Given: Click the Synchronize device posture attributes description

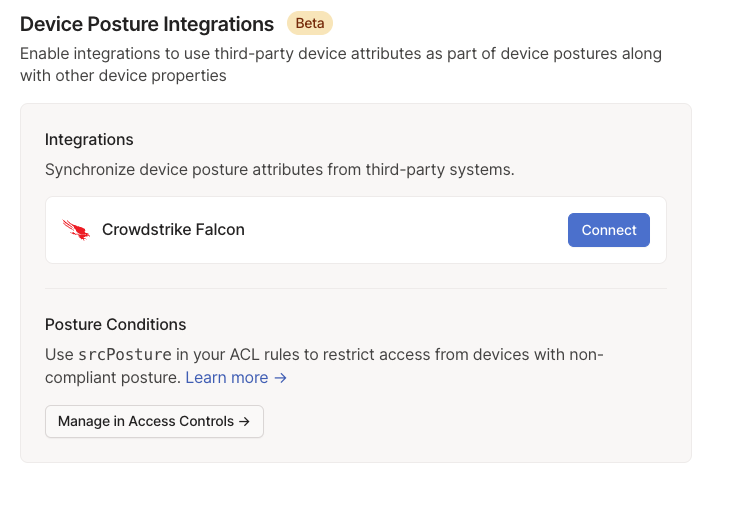Looking at the screenshot, I should [x=280, y=170].
